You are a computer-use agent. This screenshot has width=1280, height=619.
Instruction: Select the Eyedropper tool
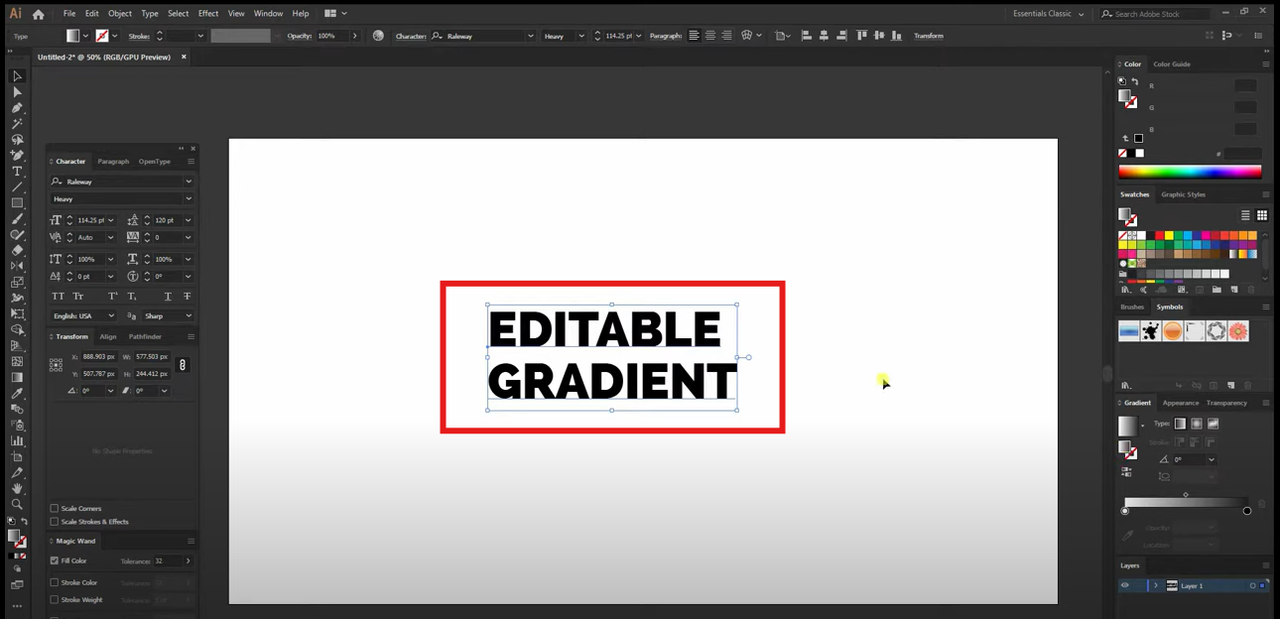coord(17,393)
